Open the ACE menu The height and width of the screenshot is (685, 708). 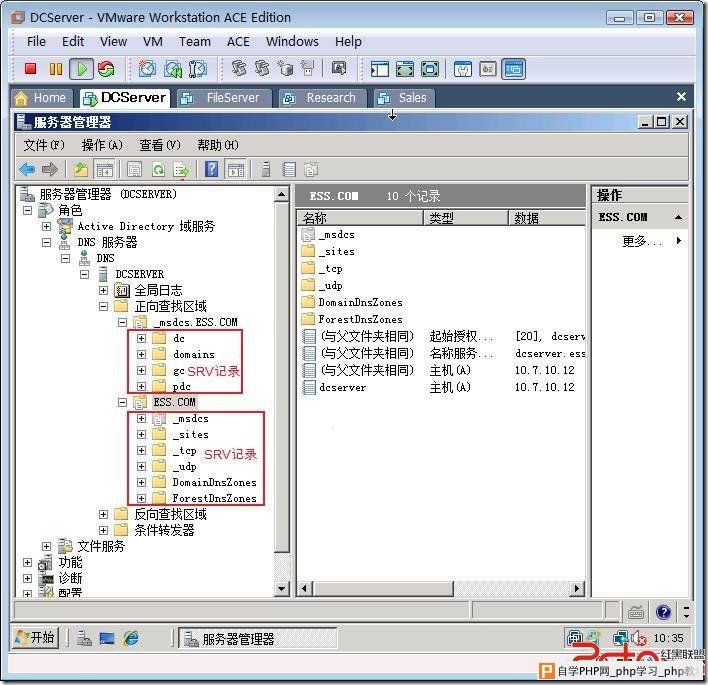238,42
